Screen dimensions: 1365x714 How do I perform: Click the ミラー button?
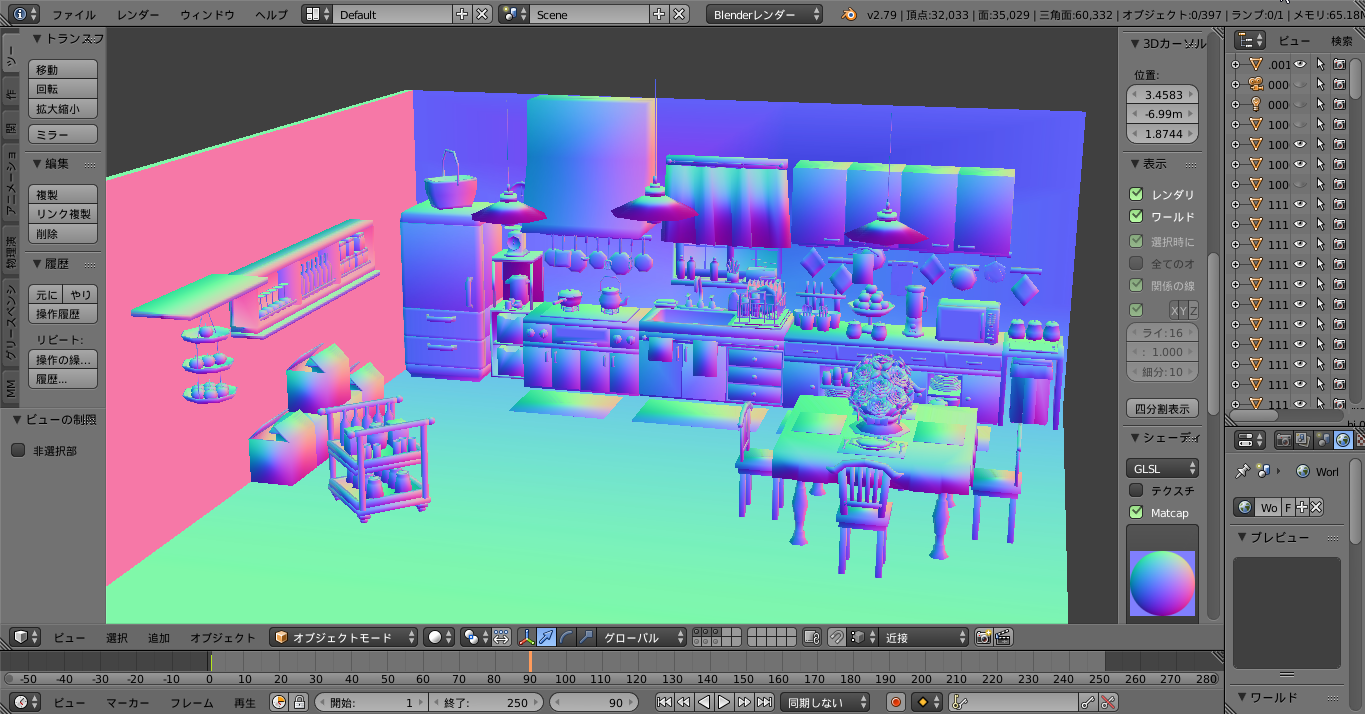[63, 134]
